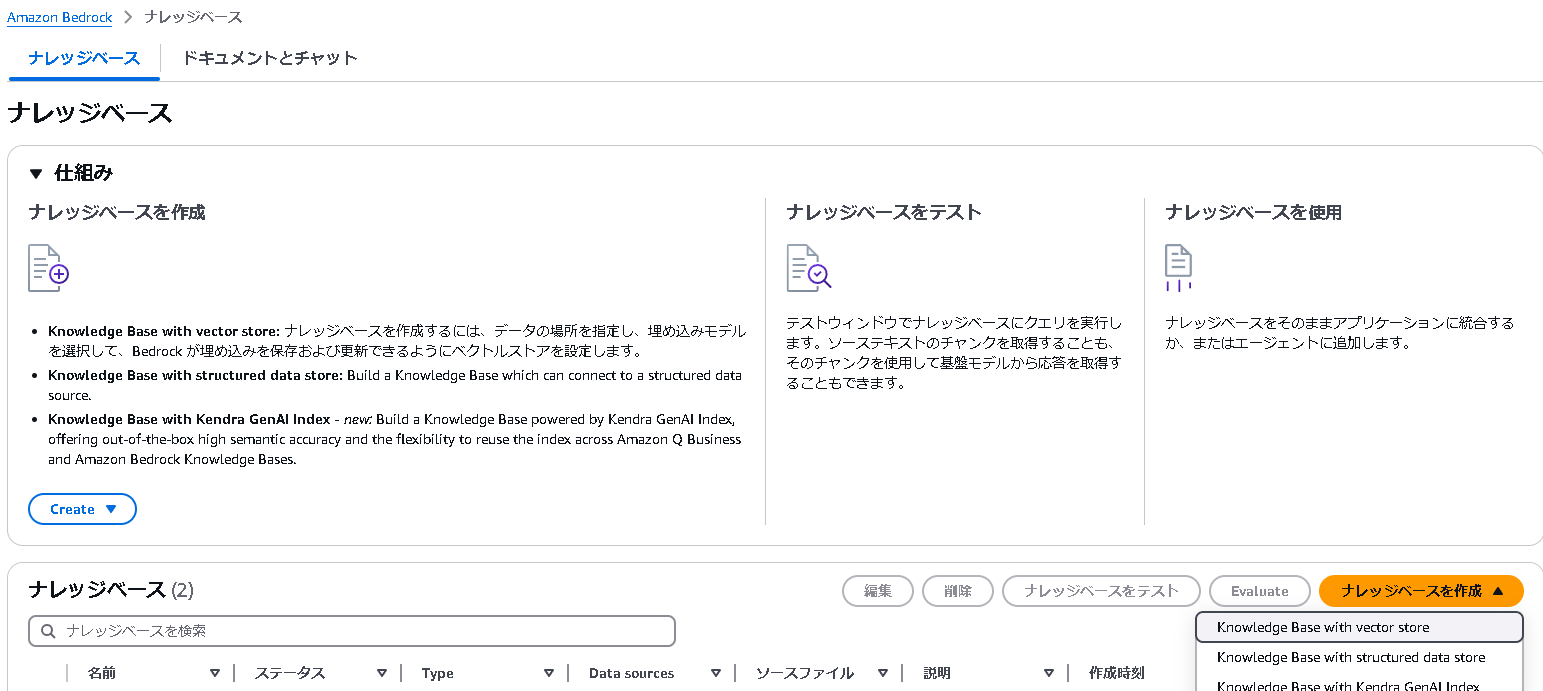The width and height of the screenshot is (1543, 691).
Task: Click the ナレッジベースをテスト heading in 仕組み
Action: point(884,212)
